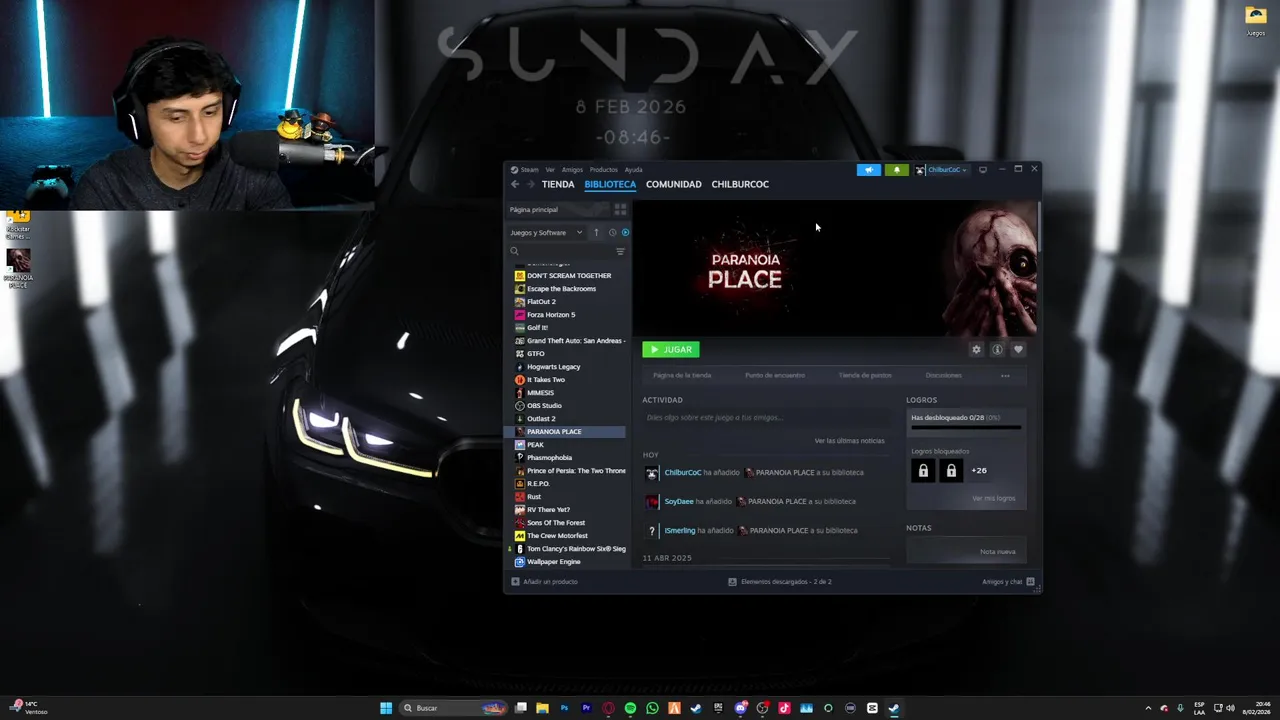Toggle the ready-to-play filter icon
1280x720 pixels.
[x=625, y=233]
